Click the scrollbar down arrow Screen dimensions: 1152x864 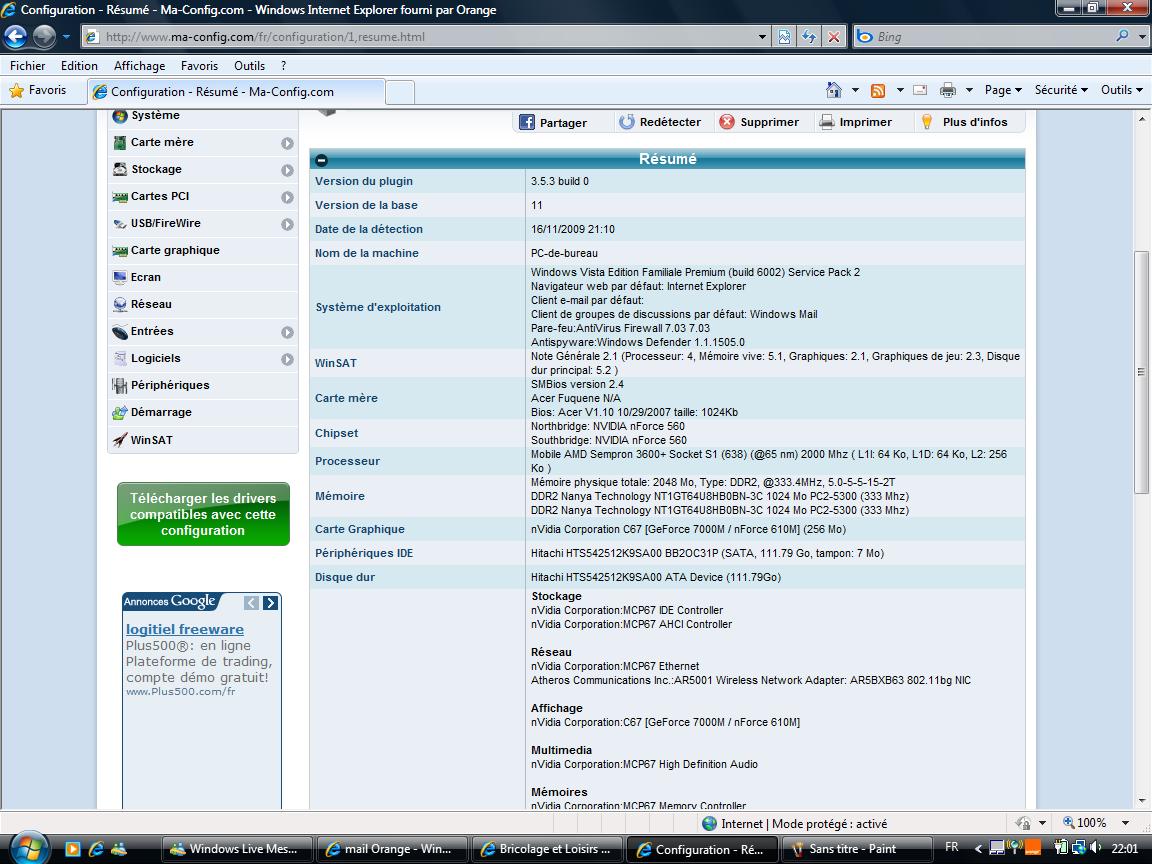[1141, 801]
